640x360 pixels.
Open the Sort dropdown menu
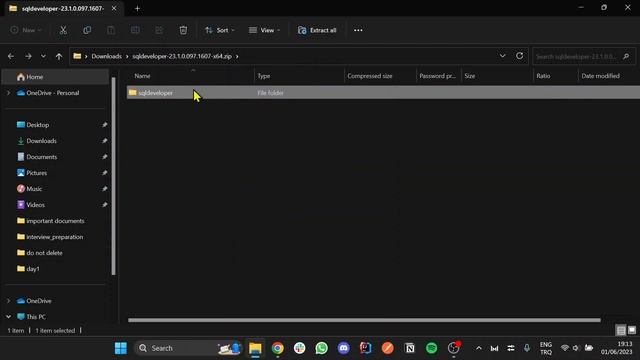coord(220,30)
